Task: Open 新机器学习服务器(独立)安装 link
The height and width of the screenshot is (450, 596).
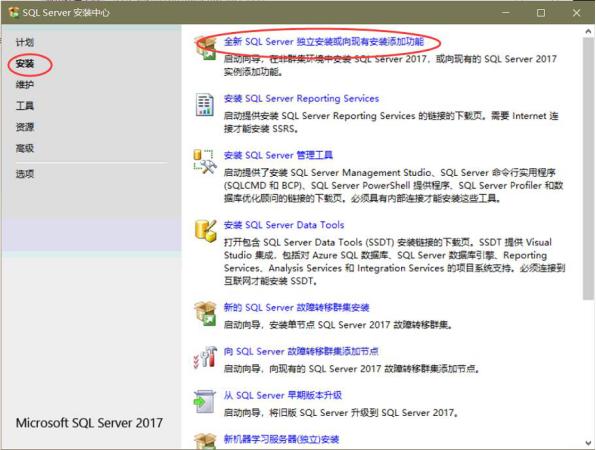Action: point(281,439)
